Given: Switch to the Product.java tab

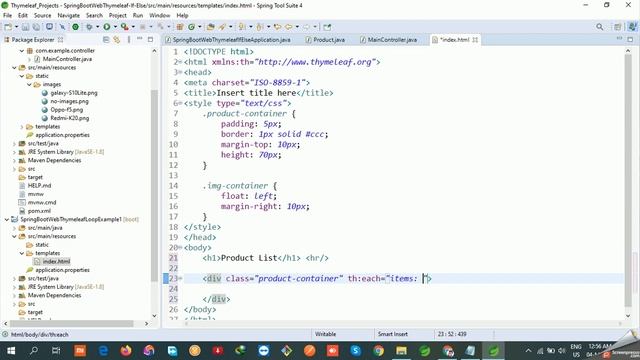Looking at the screenshot, I should coord(325,40).
